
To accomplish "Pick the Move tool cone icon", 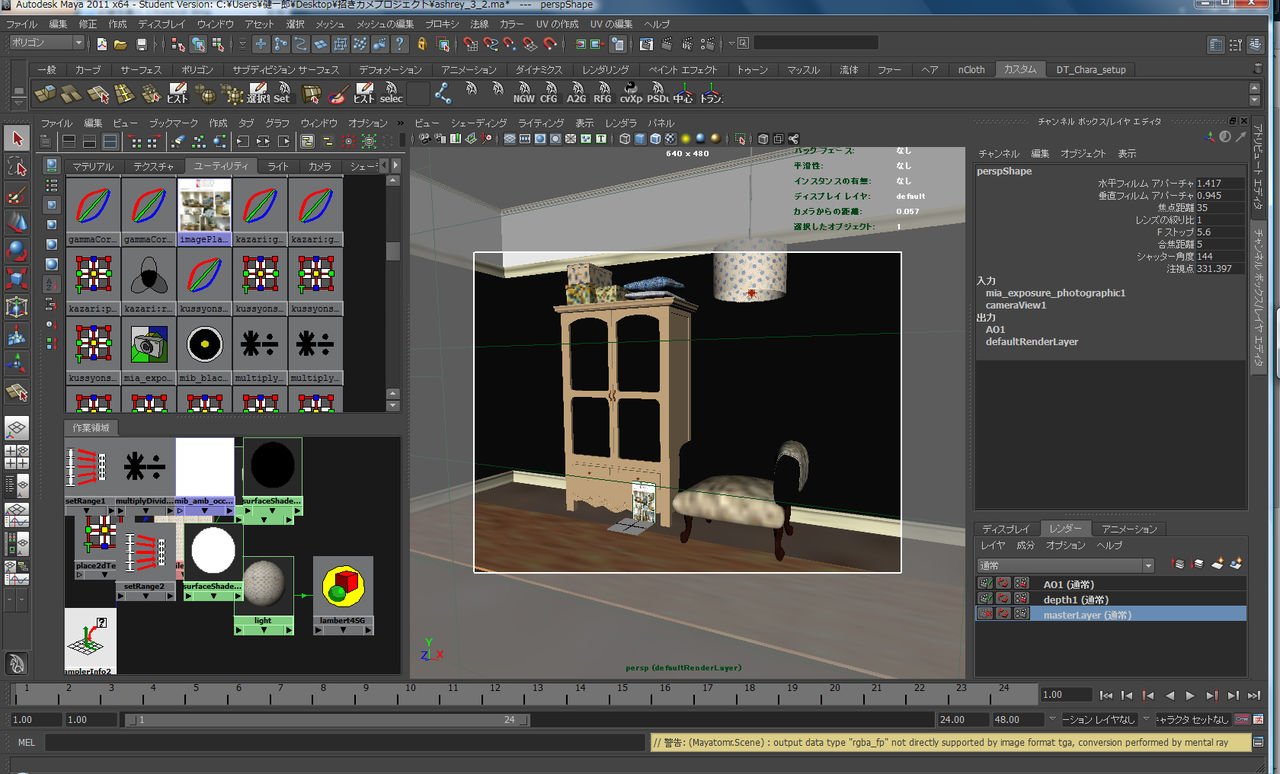I will click(x=16, y=222).
